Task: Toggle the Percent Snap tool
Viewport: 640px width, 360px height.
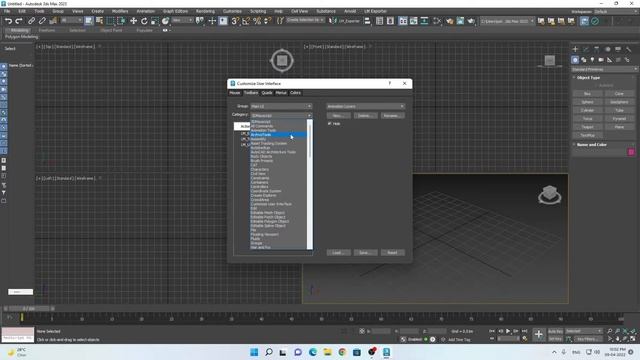Action: pyautogui.click(x=257, y=21)
